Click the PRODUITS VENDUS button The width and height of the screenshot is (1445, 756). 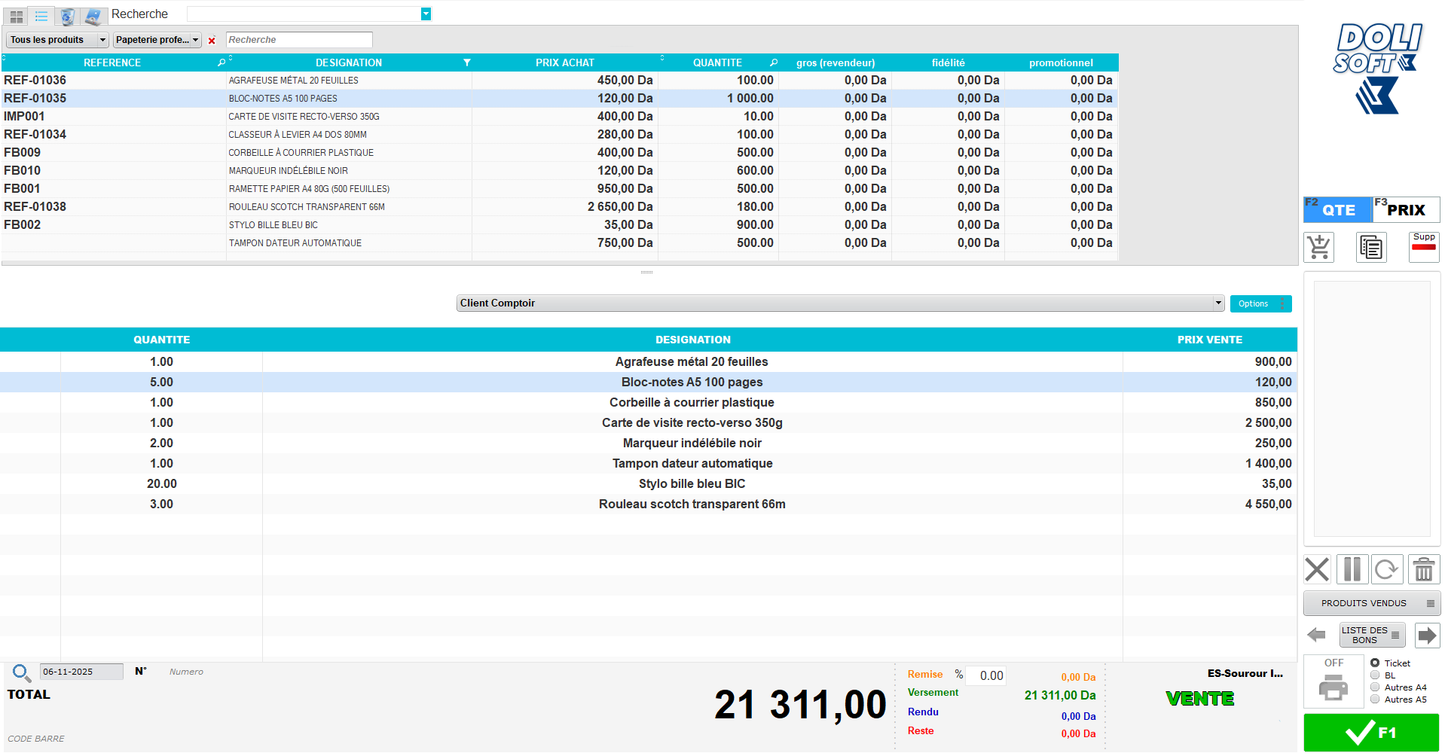tap(1371, 602)
